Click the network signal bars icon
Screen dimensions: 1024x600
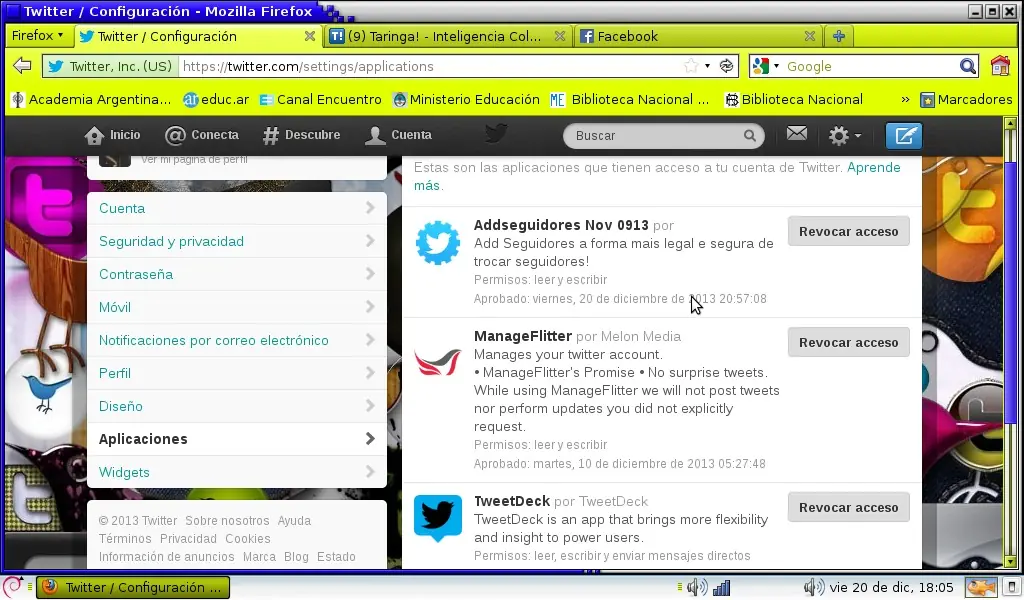[722, 588]
